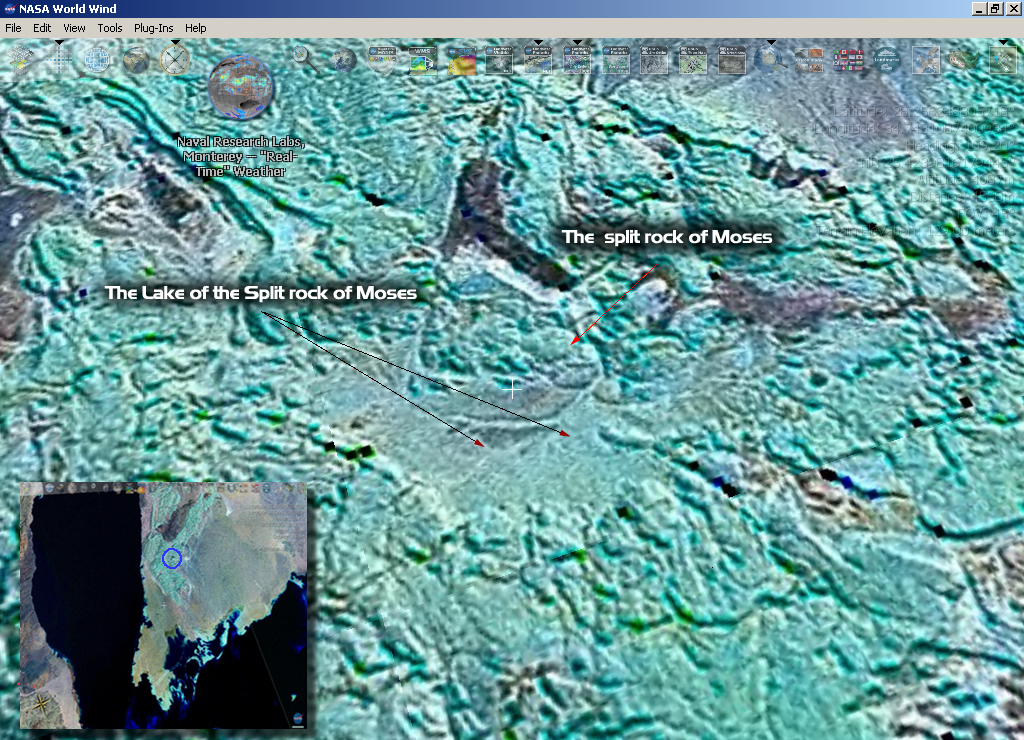The width and height of the screenshot is (1024, 740).
Task: Open the Edit menu
Action: [x=42, y=28]
